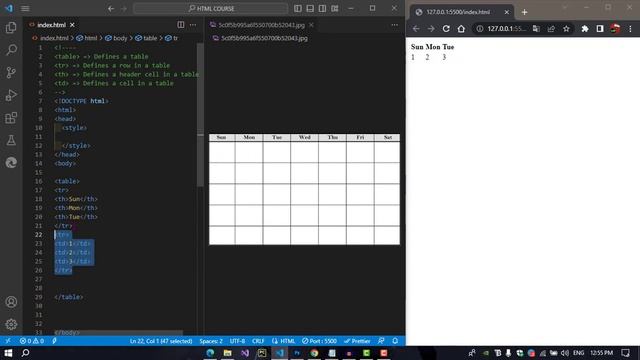The width and height of the screenshot is (640, 360).
Task: Click the Ln 22, Col 1 status item
Action: pos(161,341)
